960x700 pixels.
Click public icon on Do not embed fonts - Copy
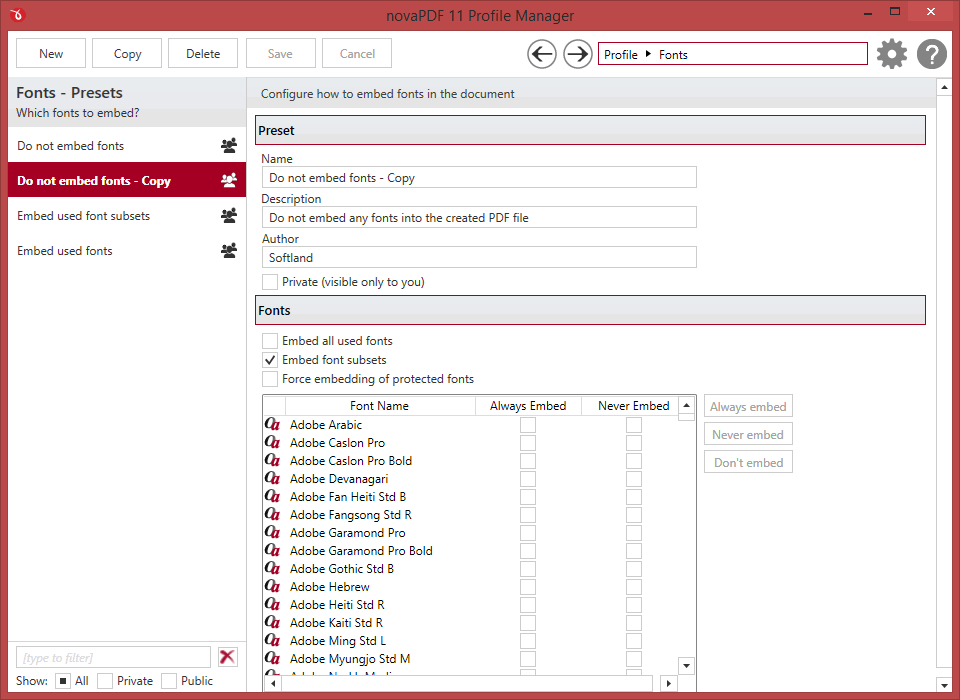coord(229,181)
